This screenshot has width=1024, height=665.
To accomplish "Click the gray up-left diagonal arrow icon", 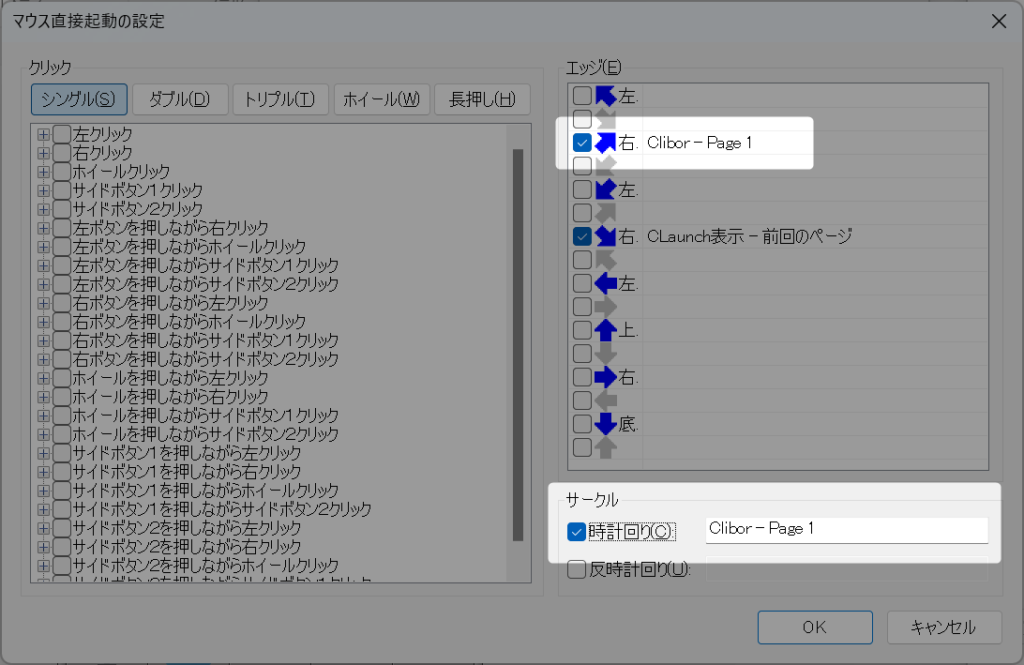I will coord(606,260).
